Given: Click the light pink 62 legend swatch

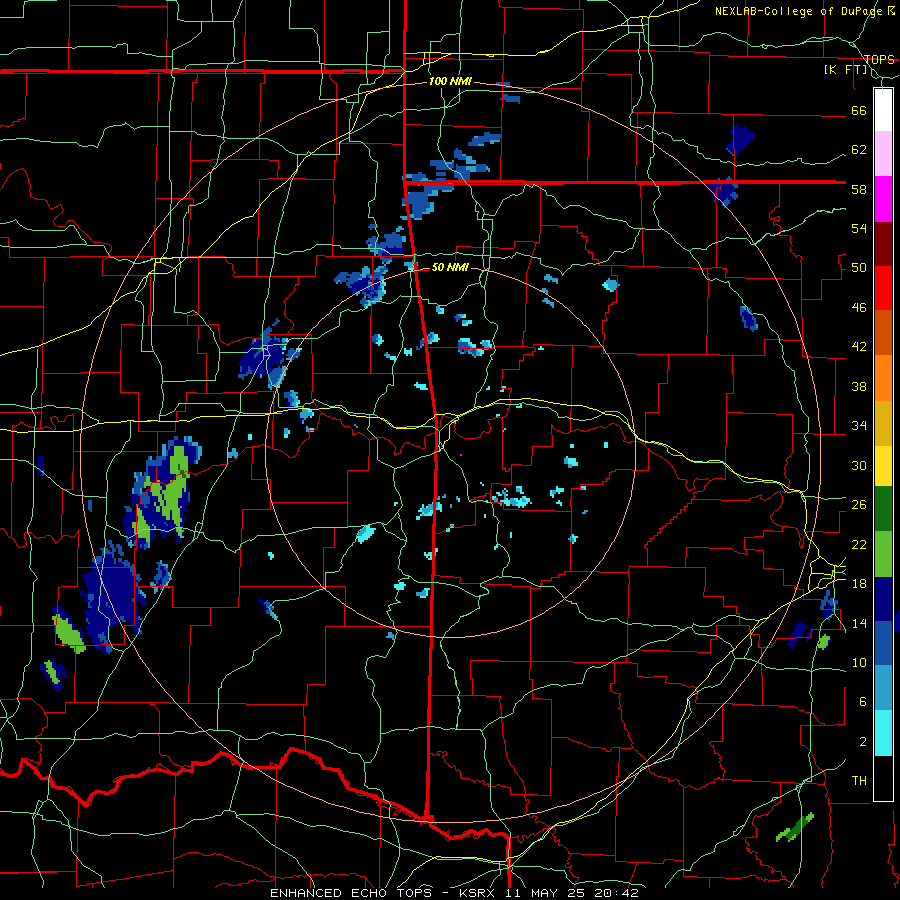Looking at the screenshot, I should [x=883, y=154].
